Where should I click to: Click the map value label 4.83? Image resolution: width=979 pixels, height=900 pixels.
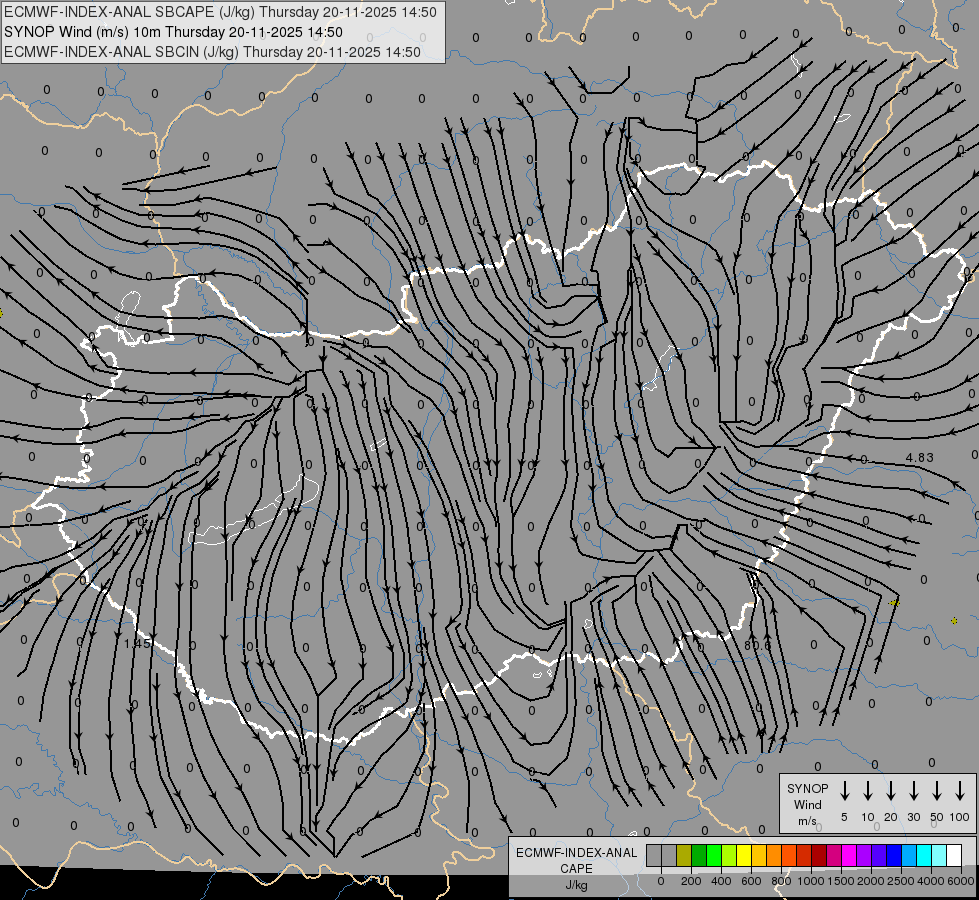(x=920, y=458)
